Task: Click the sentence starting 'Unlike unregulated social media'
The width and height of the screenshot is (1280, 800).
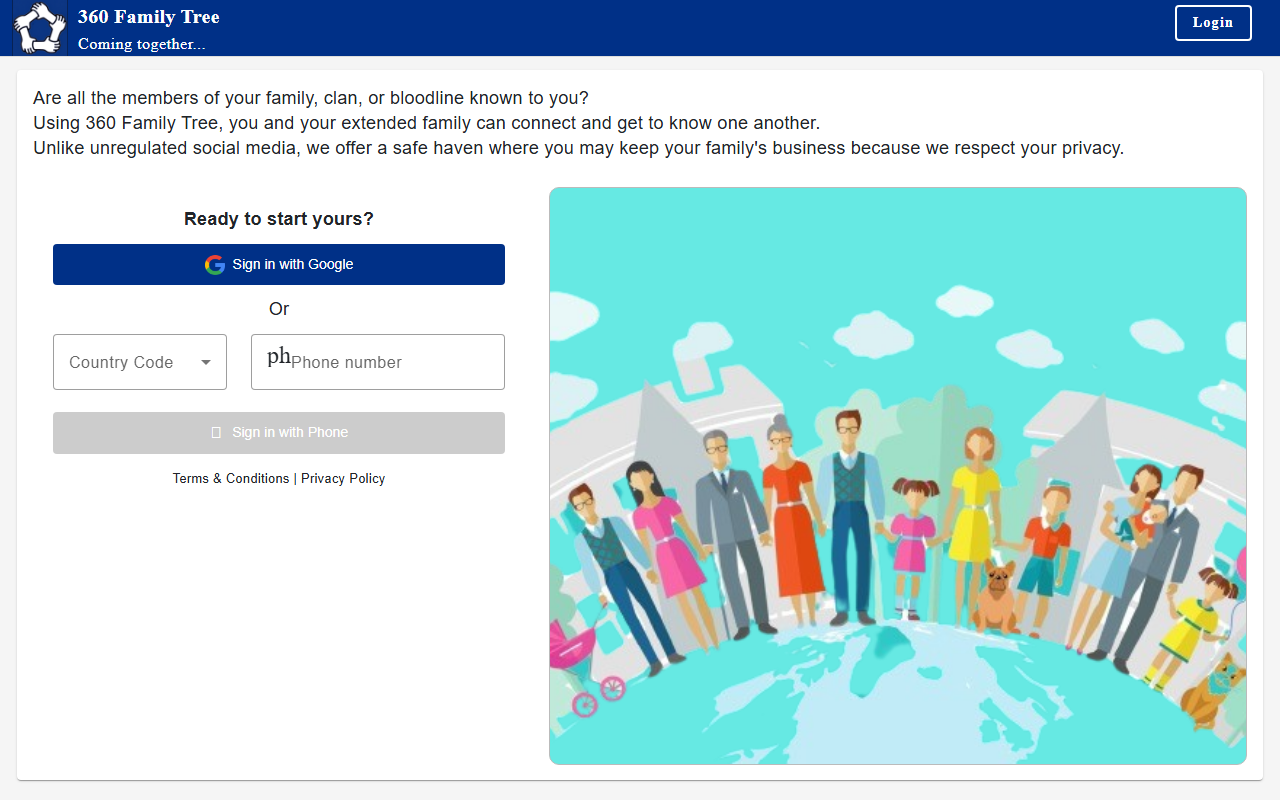Action: pos(579,148)
